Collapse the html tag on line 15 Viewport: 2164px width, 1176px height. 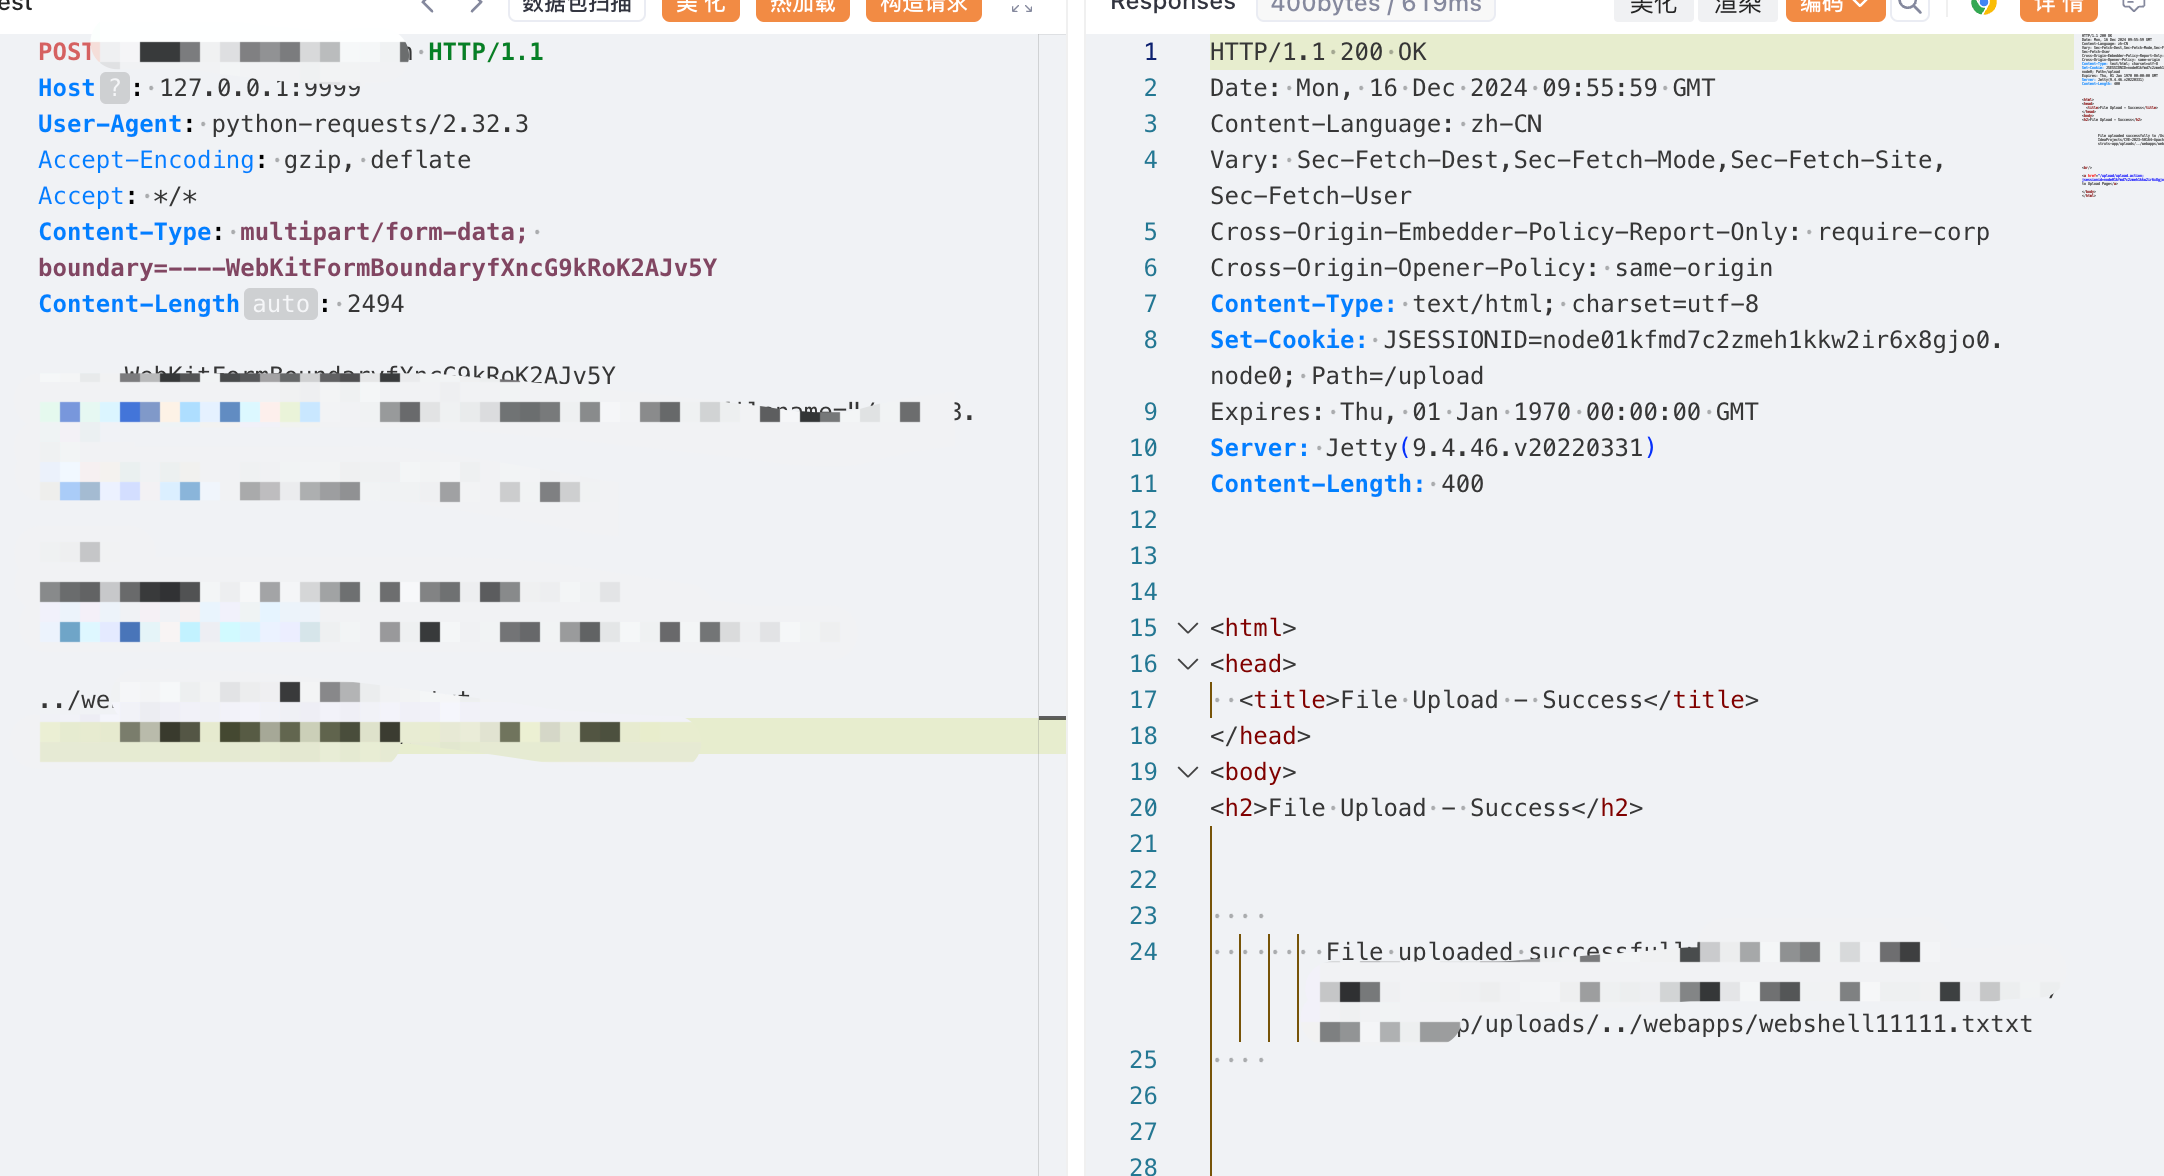[x=1188, y=628]
